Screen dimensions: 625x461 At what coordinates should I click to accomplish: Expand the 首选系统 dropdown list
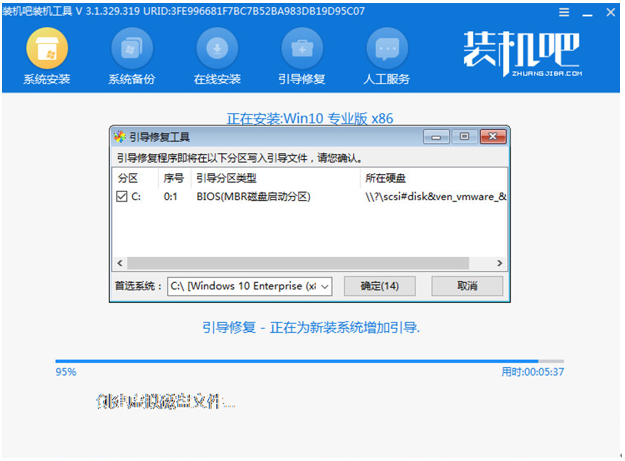[x=324, y=286]
